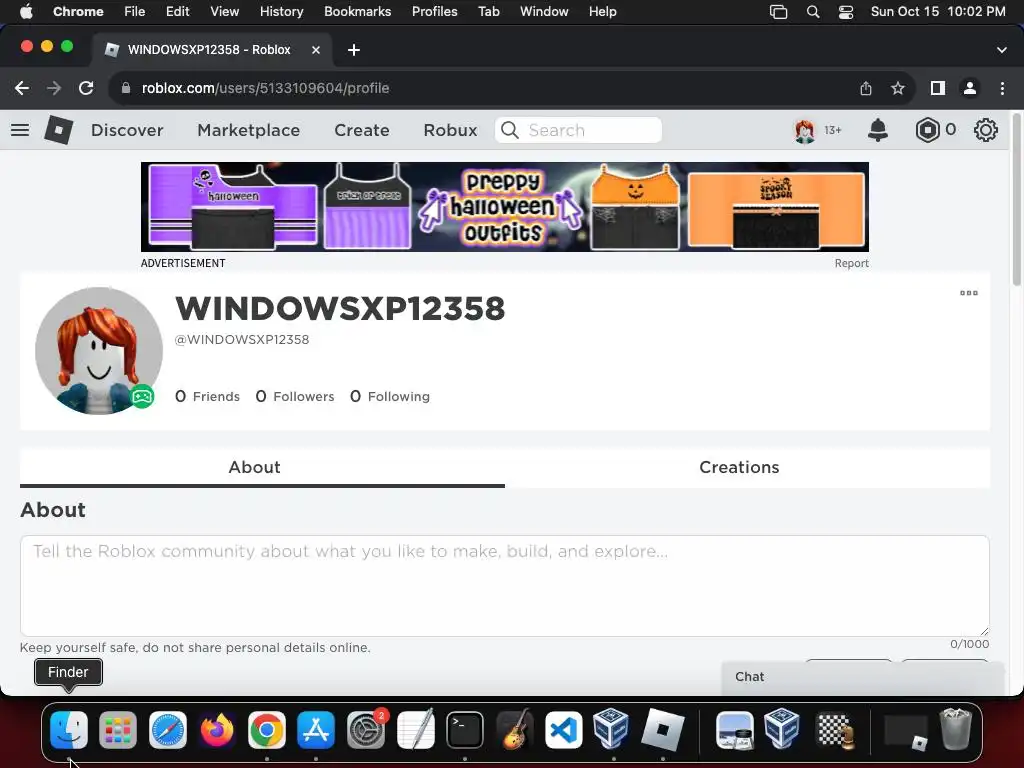Switch to the About tab
The width and height of the screenshot is (1024, 768).
pos(255,467)
